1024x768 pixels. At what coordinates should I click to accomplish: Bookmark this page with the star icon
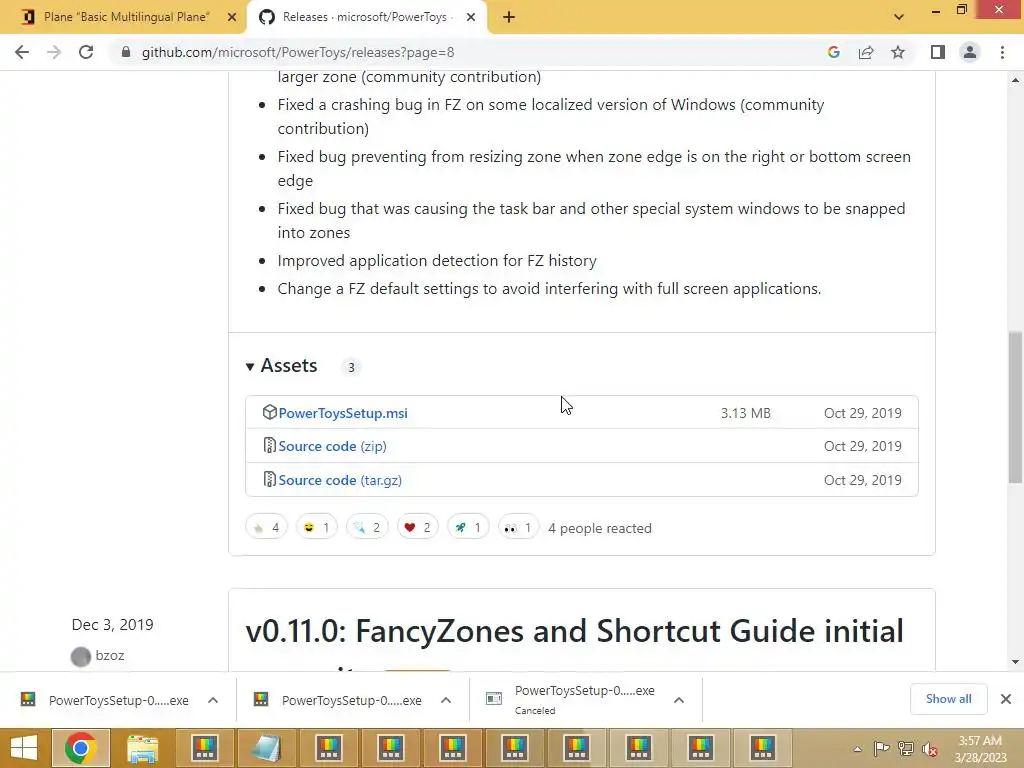898,52
